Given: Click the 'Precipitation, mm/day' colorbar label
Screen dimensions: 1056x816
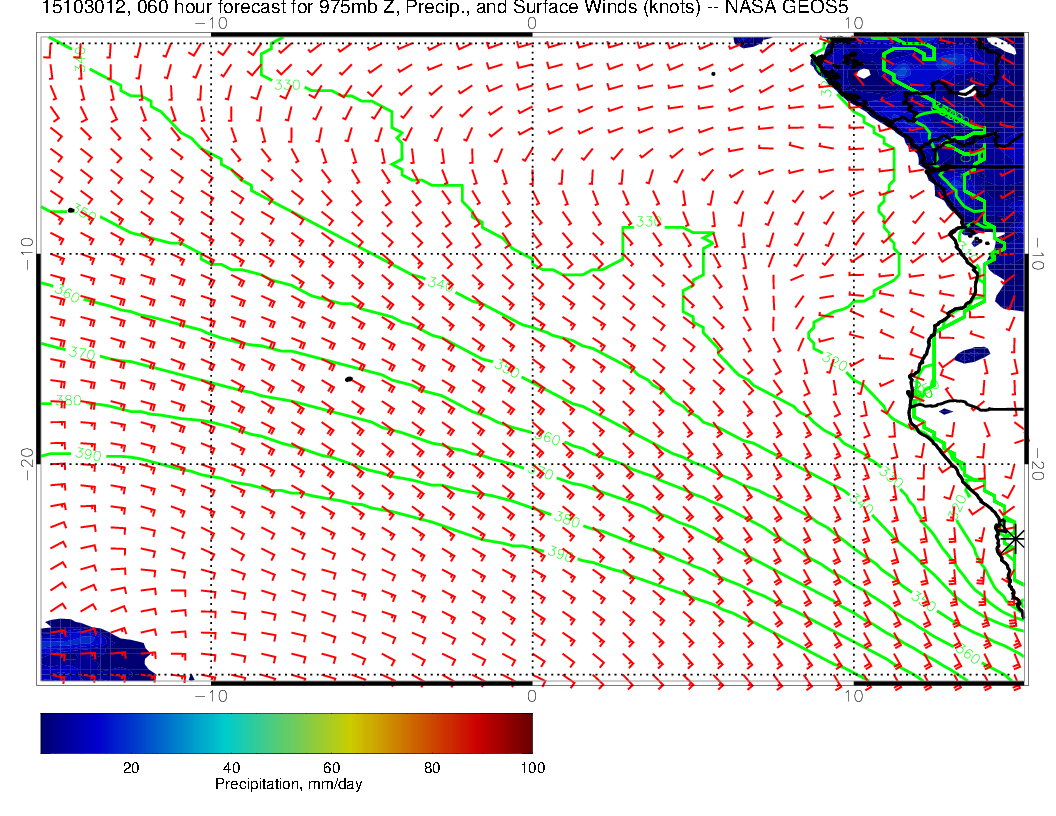Looking at the screenshot, I should click(x=288, y=784).
